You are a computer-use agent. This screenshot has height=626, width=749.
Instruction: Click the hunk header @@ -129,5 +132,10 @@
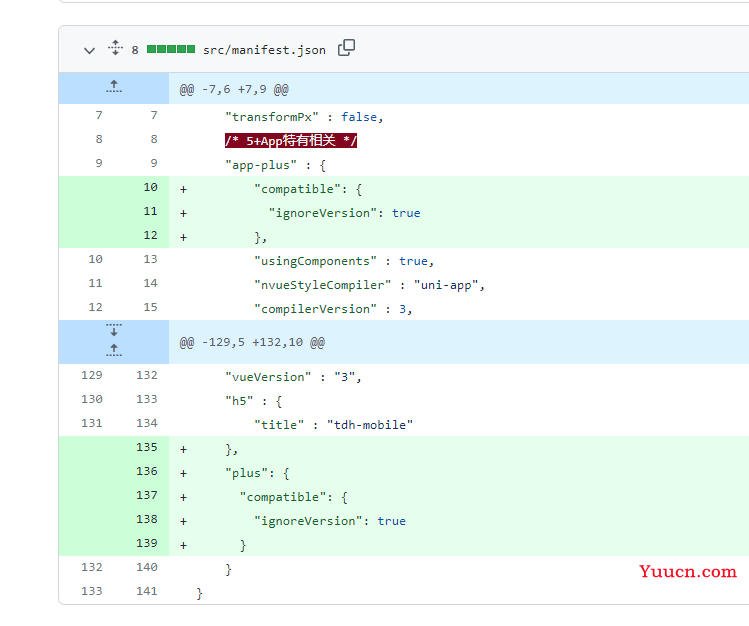coord(252,342)
